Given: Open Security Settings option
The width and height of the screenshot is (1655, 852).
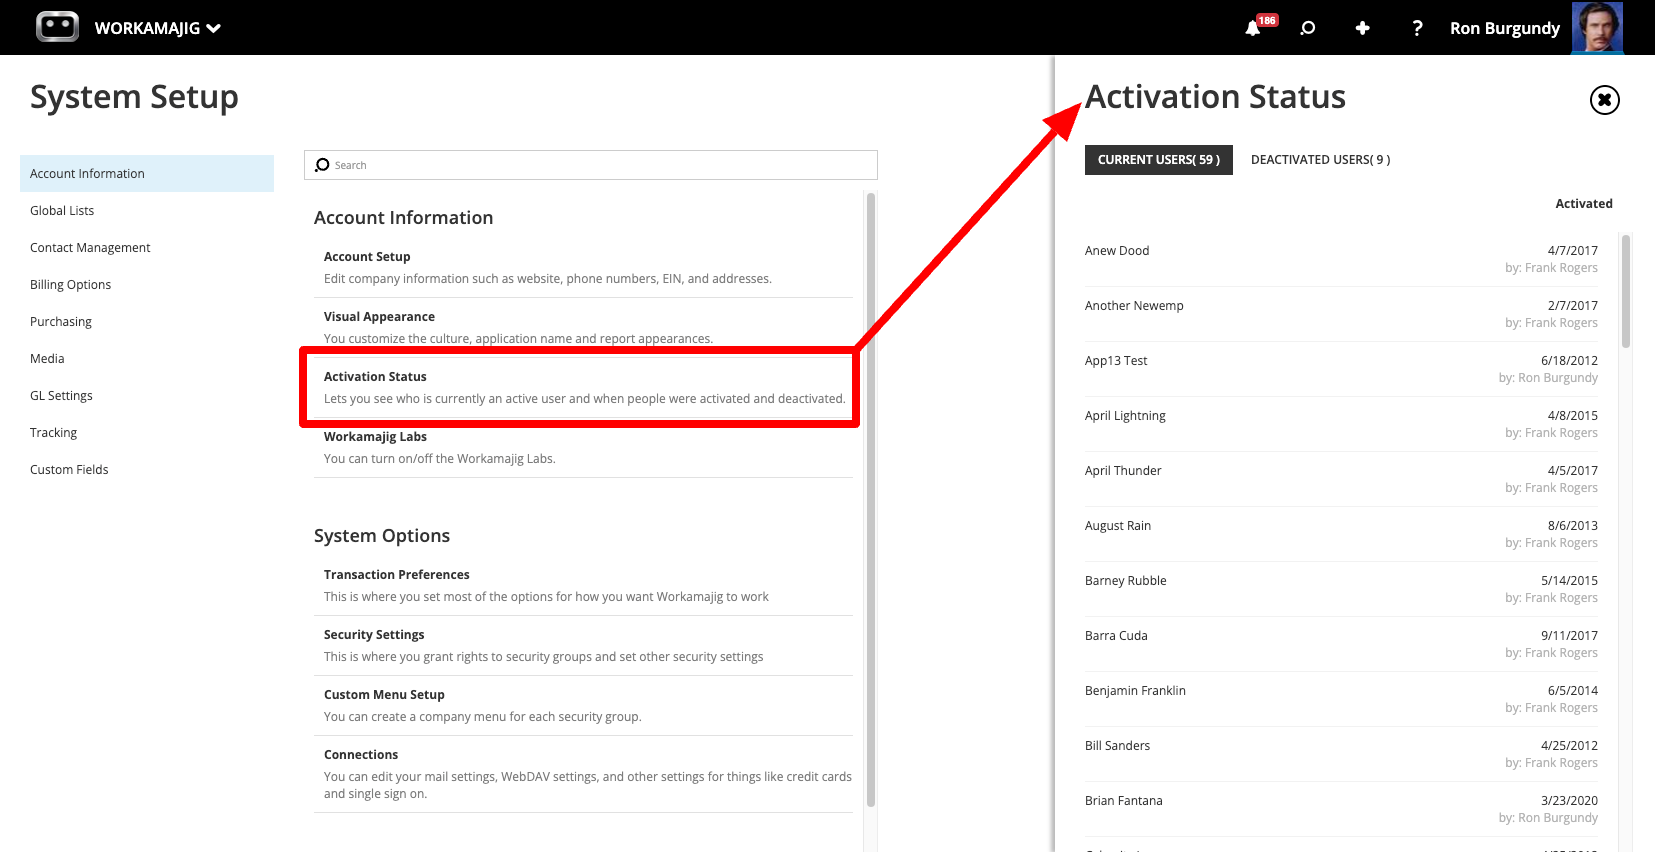Looking at the screenshot, I should tap(583, 645).
